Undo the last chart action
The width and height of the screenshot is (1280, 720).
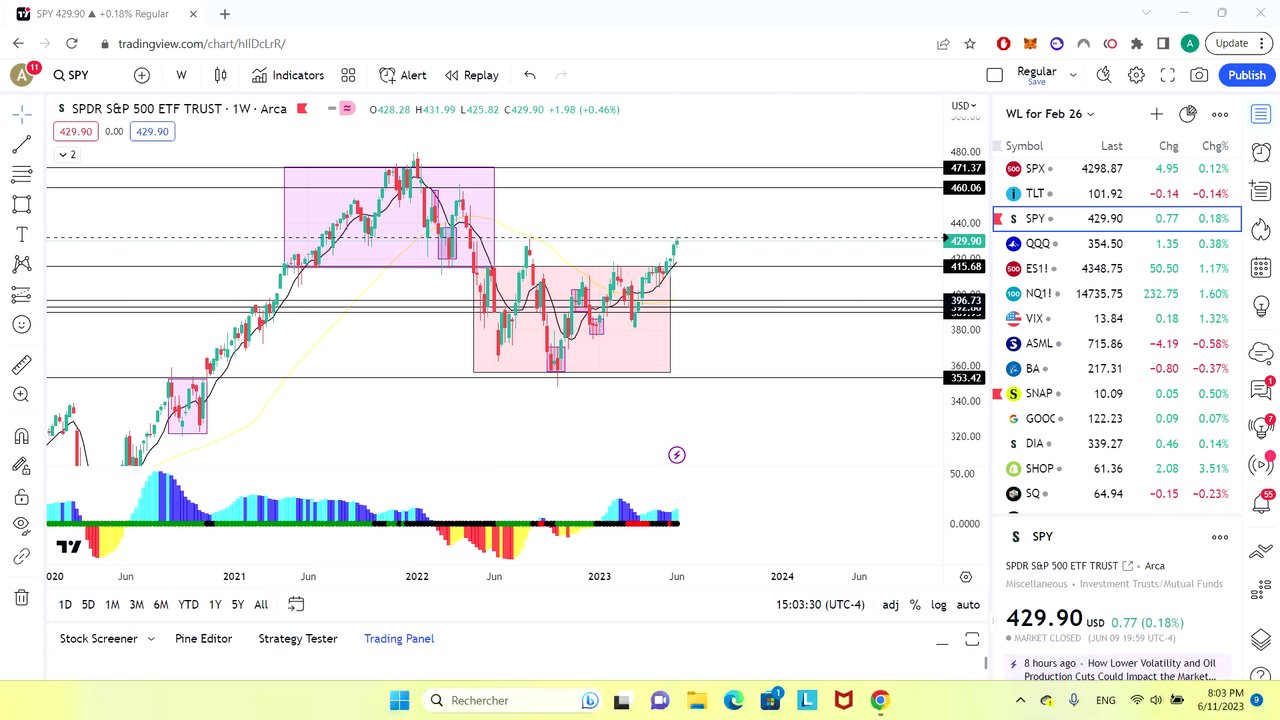click(x=530, y=75)
